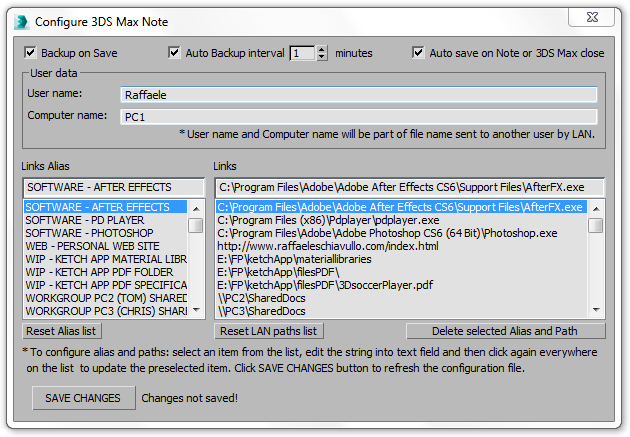Select the pdplayer.exe link path
The image size is (630, 437).
pyautogui.click(x=401, y=220)
